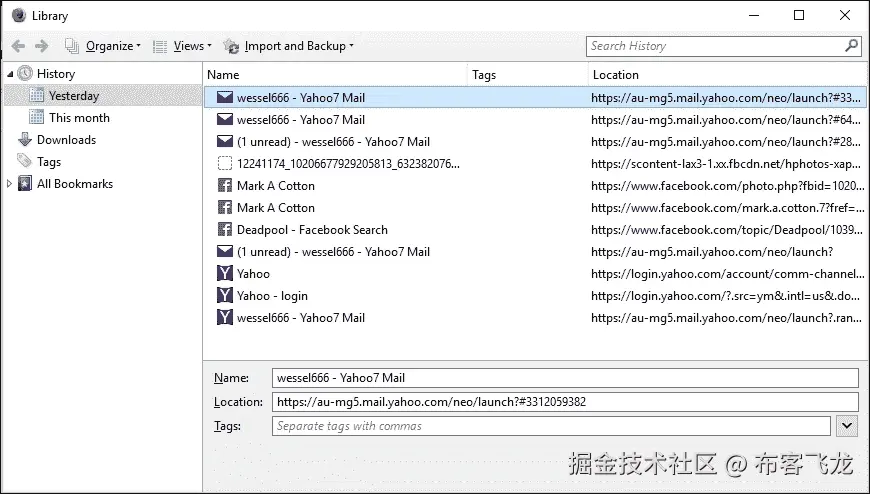Click the Tags input field
Screen dimensions: 870x494
click(x=551, y=426)
